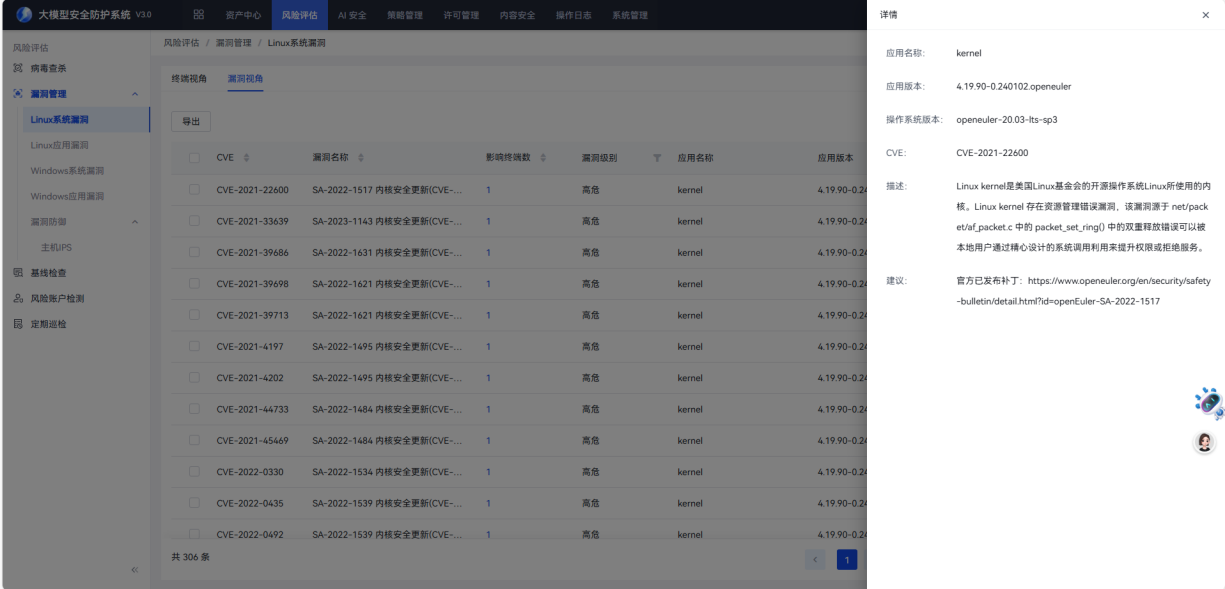This screenshot has width=1225, height=589.
Task: Open the AI 安全 top menu
Action: (351, 15)
